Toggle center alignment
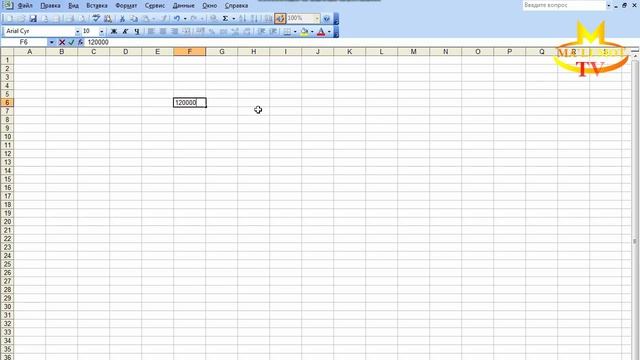 click(163, 31)
